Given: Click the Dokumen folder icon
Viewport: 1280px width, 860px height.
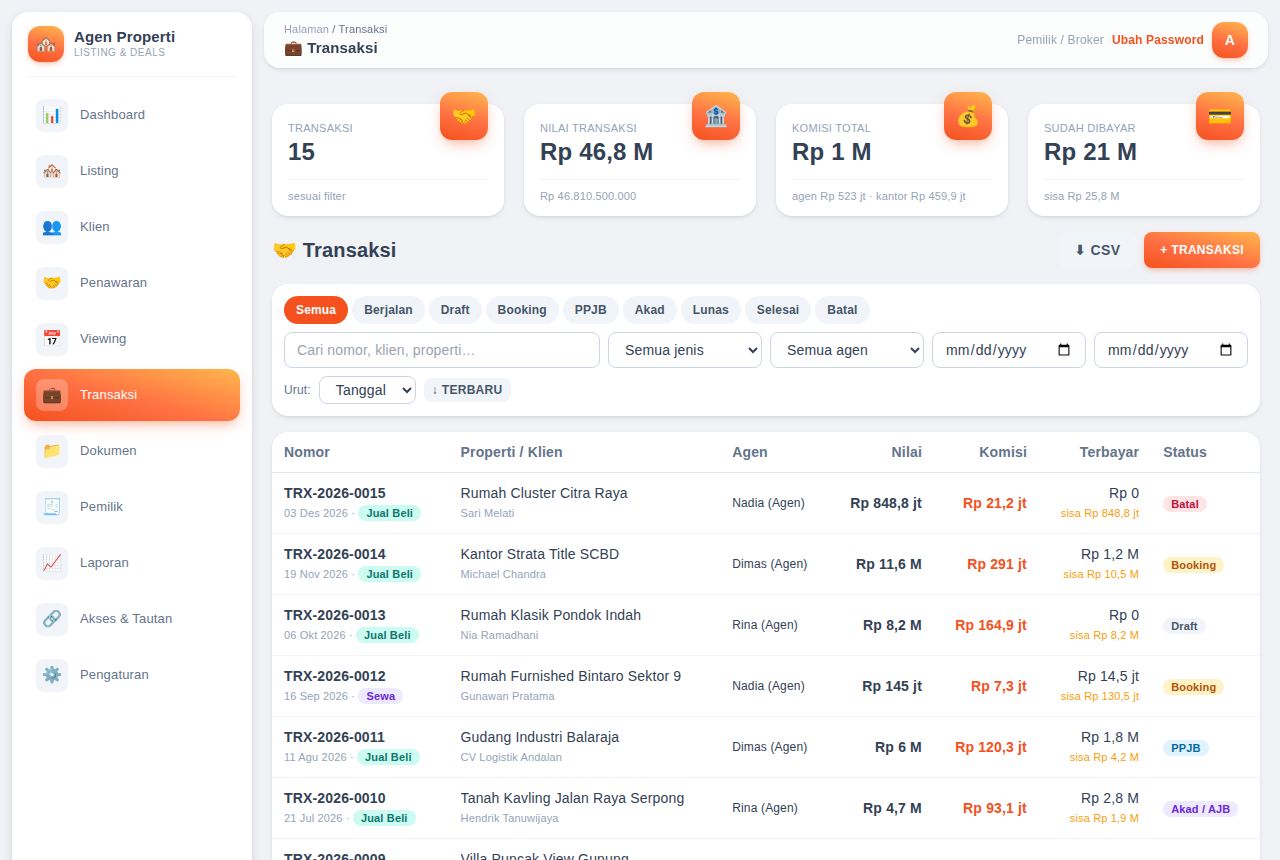Looking at the screenshot, I should click(52, 451).
